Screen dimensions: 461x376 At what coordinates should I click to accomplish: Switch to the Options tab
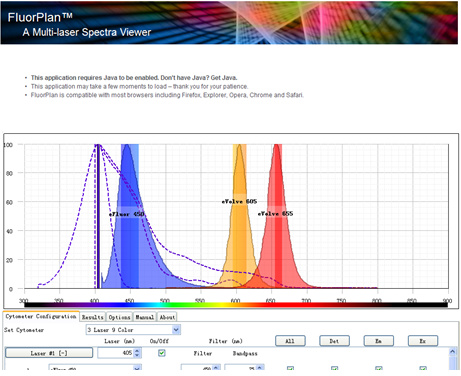coord(119,317)
